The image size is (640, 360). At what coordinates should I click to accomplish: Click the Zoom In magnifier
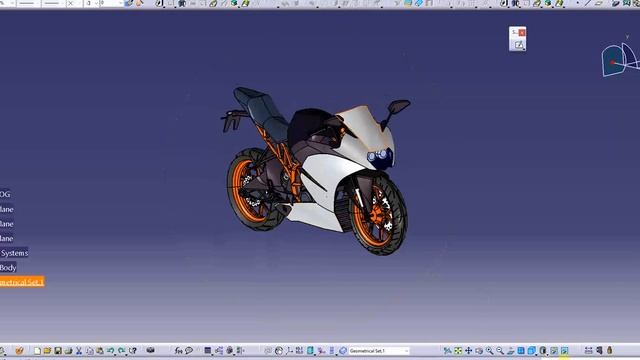tap(490, 351)
